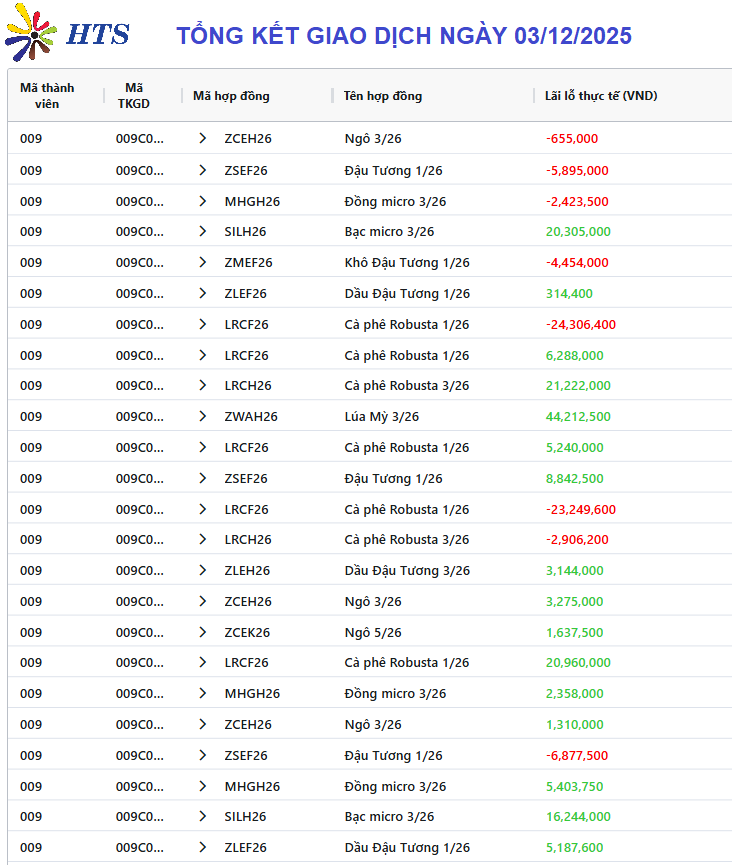Expand the ZMEF26 Khô Đậu Tương row
Screen dimensions: 732x865
tap(203, 262)
